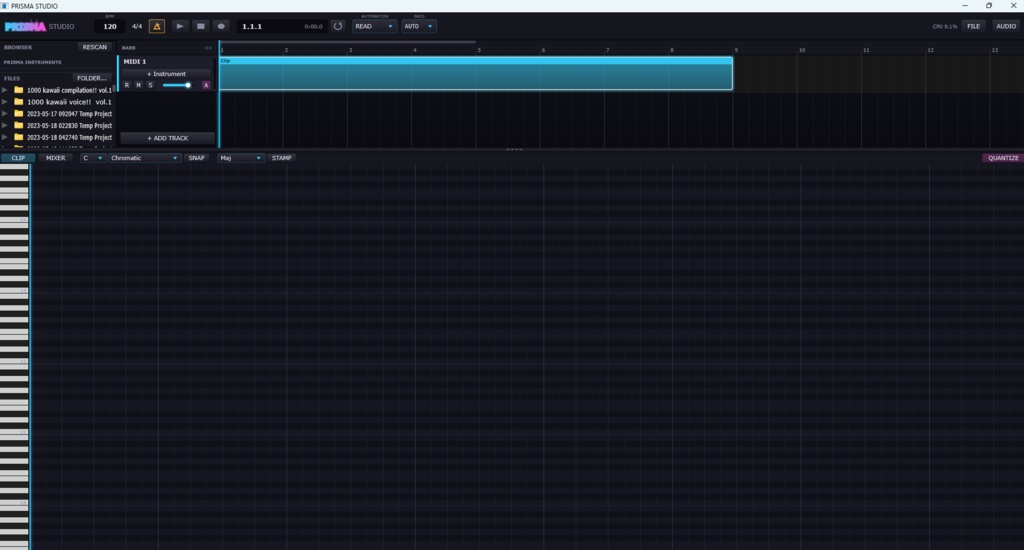1024x550 pixels.
Task: Click the 1.1.1 position display
Action: 252,27
